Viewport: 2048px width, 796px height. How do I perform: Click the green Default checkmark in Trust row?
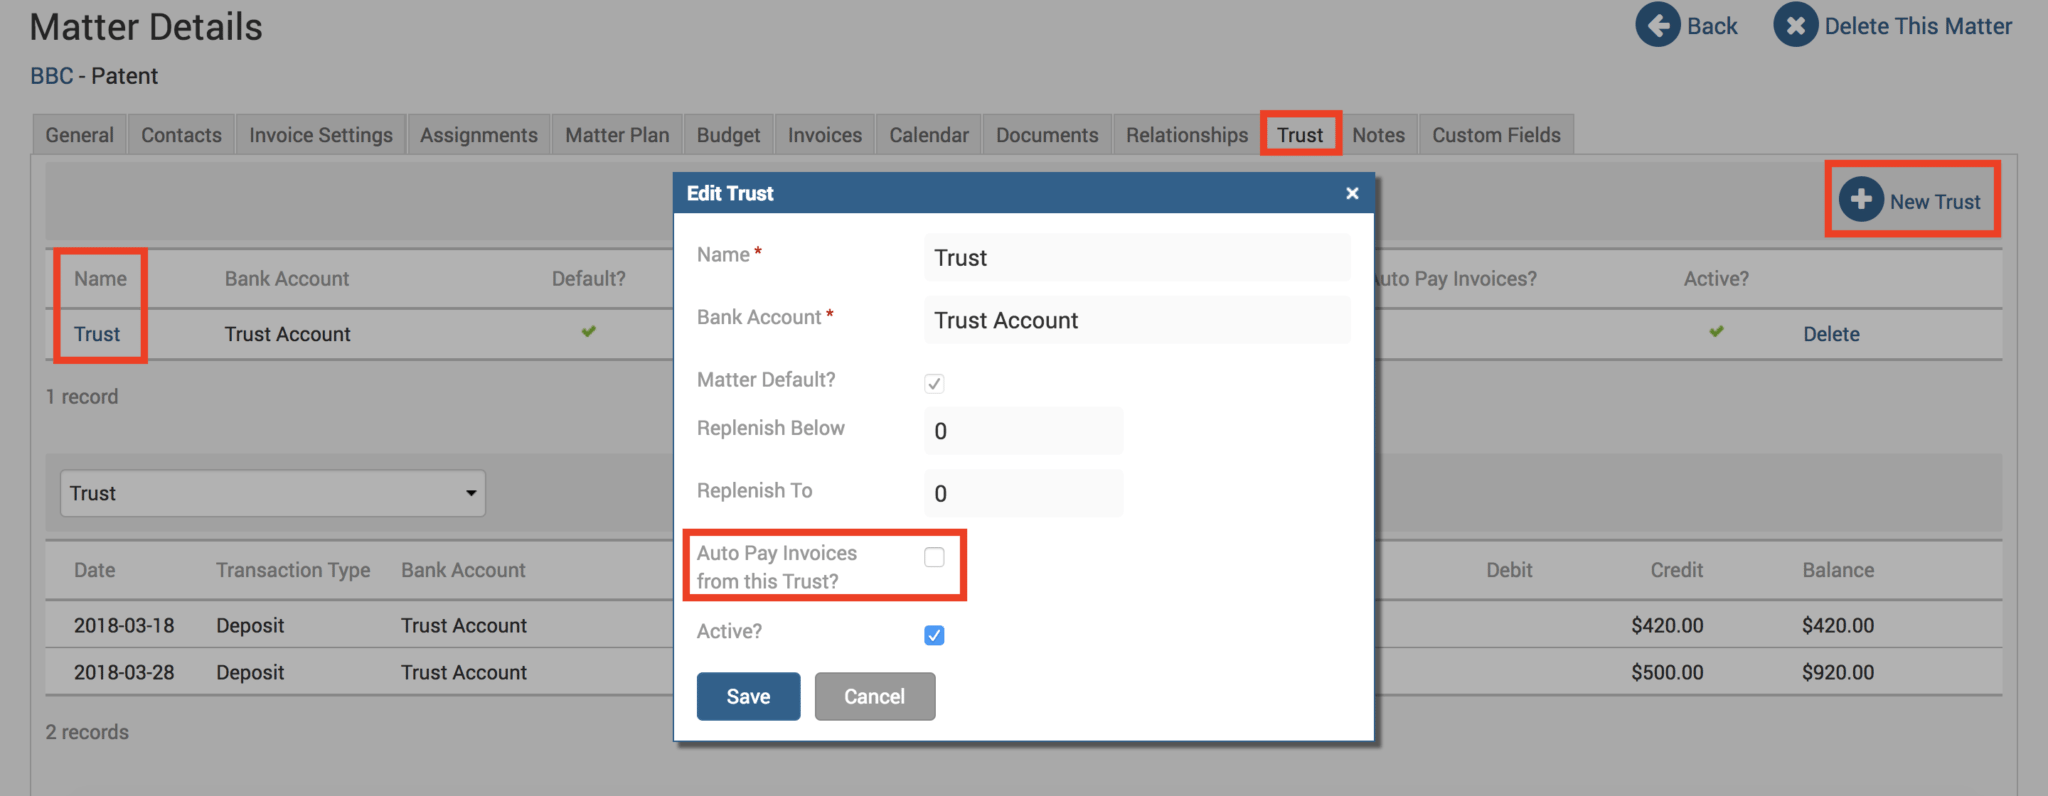pos(589,332)
